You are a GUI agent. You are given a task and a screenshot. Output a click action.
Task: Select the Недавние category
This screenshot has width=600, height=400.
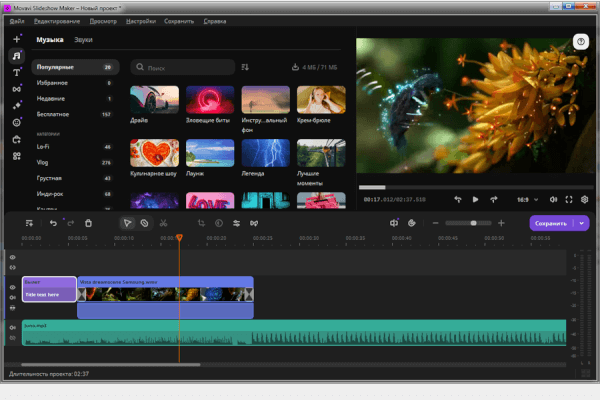75,98
